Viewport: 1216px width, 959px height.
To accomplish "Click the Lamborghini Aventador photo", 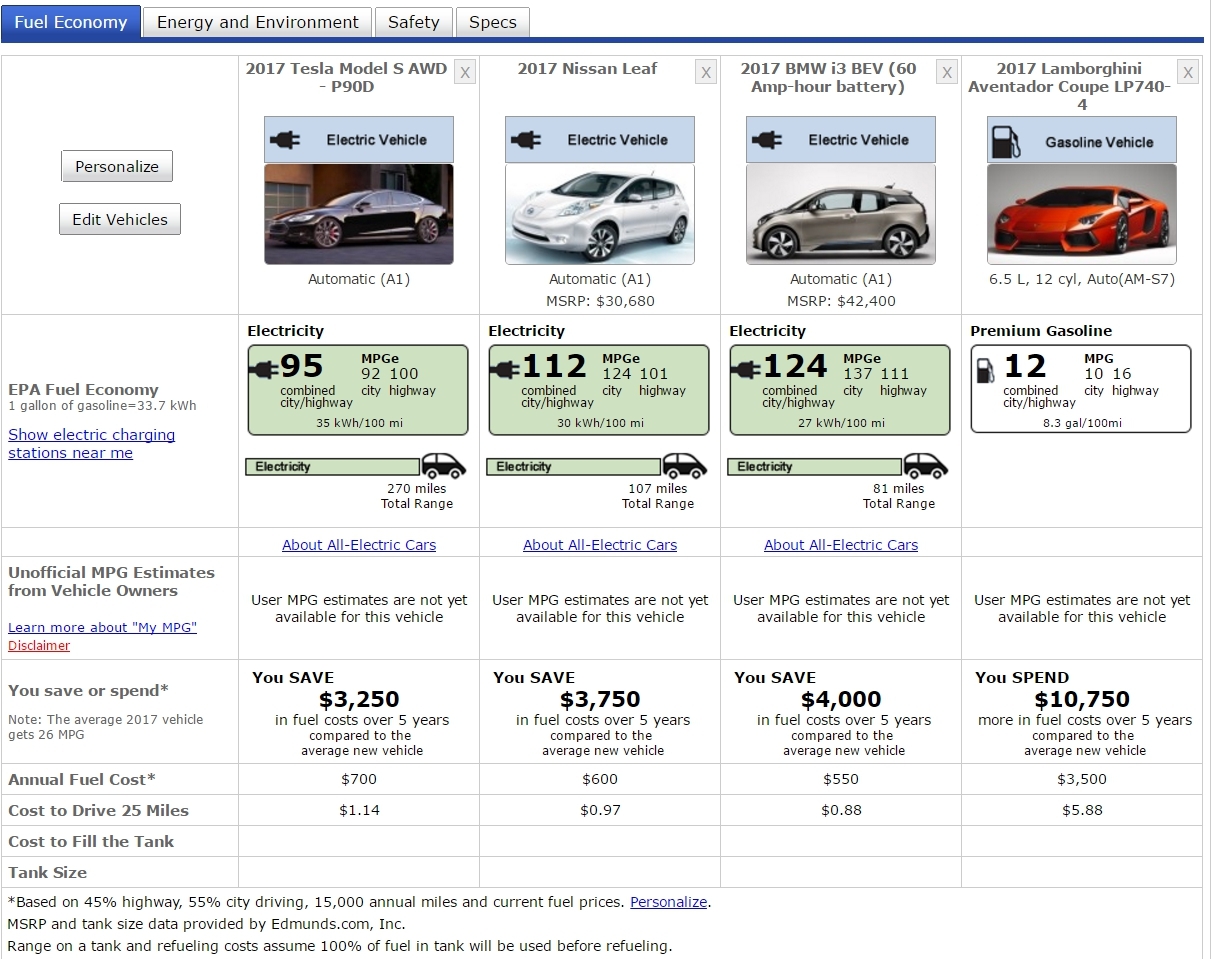I will pos(1082,214).
